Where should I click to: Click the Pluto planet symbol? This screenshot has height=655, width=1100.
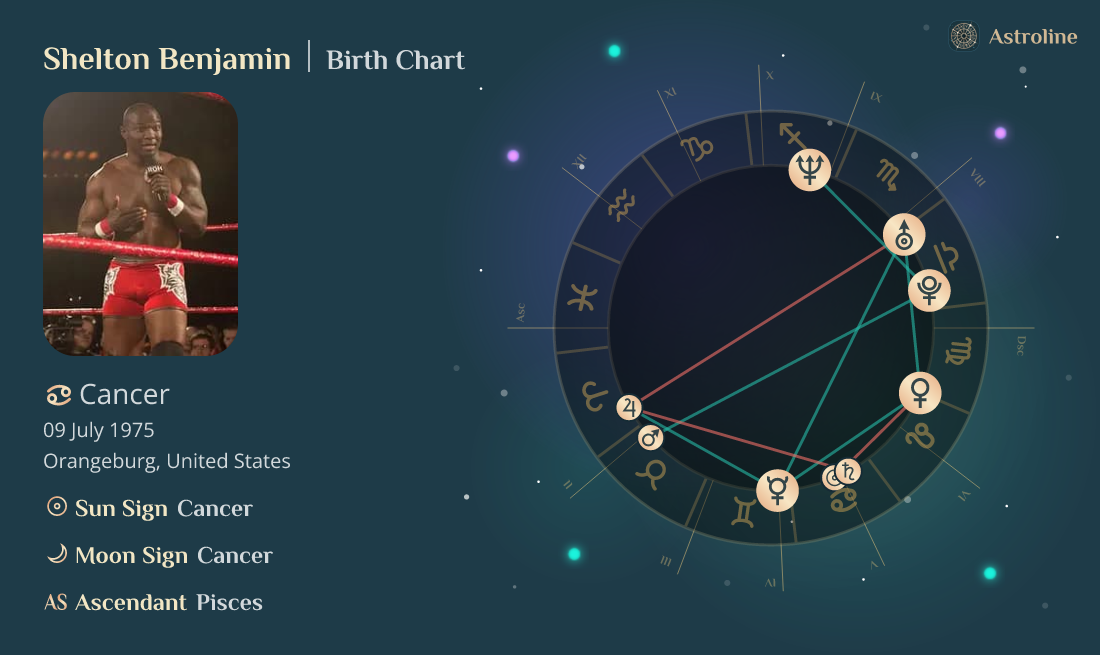pyautogui.click(x=929, y=290)
